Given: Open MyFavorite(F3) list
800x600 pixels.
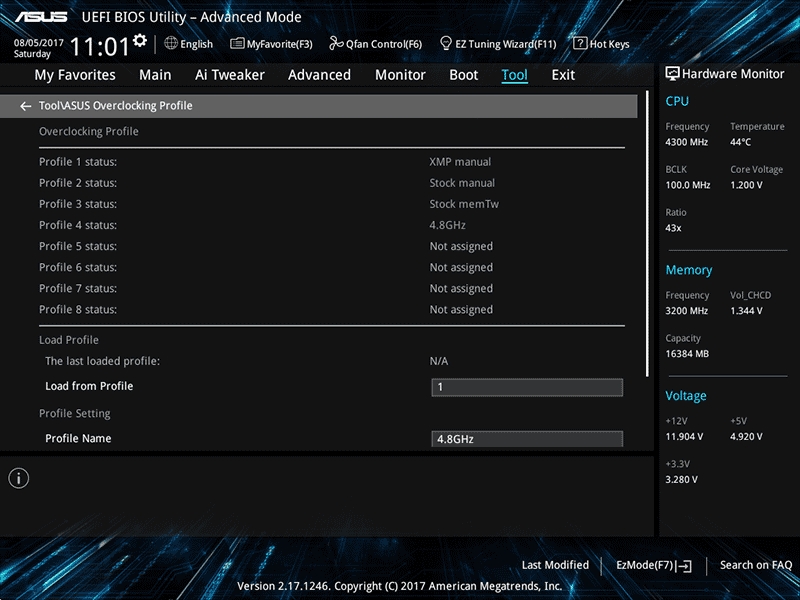Looking at the screenshot, I should click(271, 44).
